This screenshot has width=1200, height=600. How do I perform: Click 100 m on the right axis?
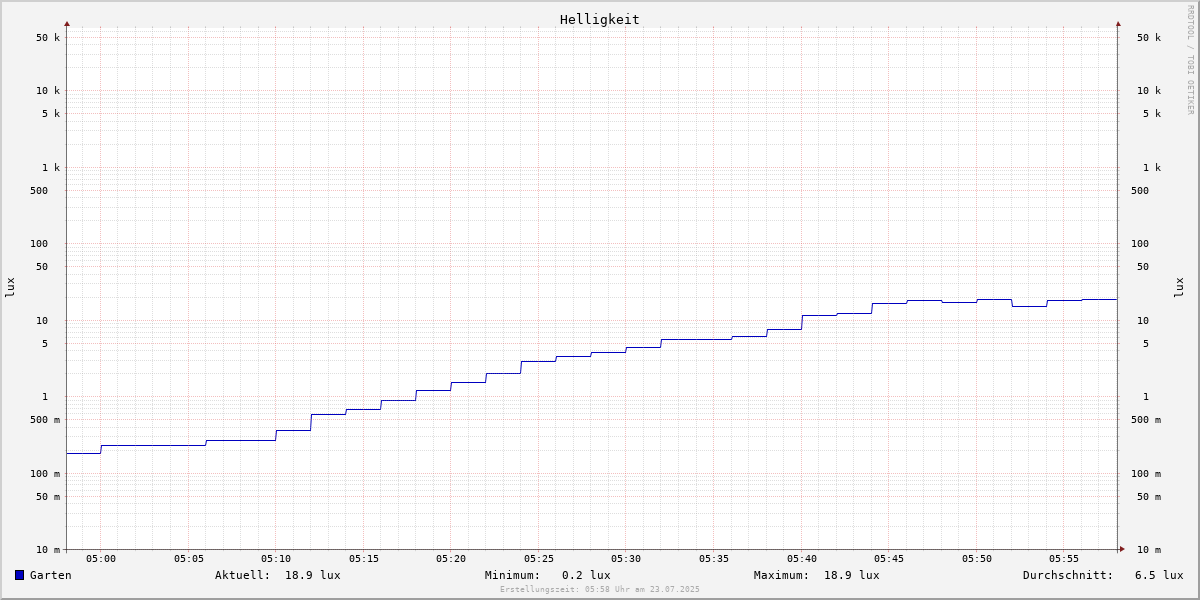coord(1146,474)
